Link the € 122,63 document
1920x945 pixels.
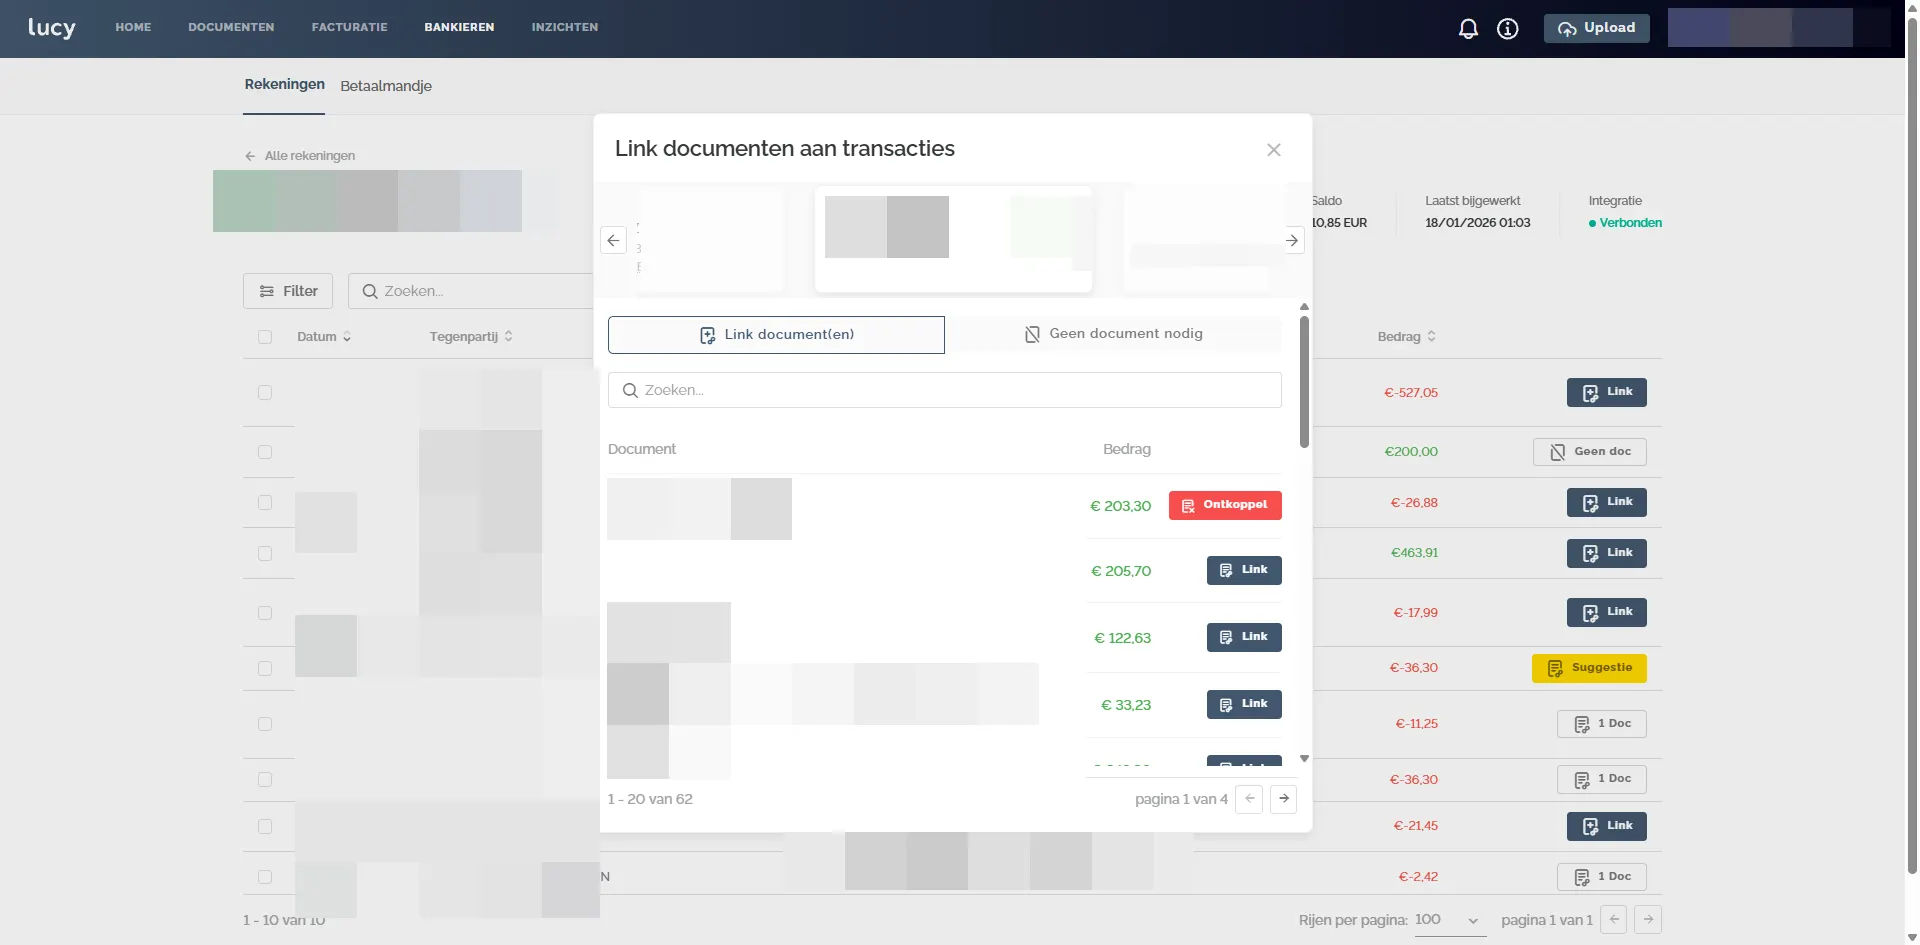(x=1244, y=638)
